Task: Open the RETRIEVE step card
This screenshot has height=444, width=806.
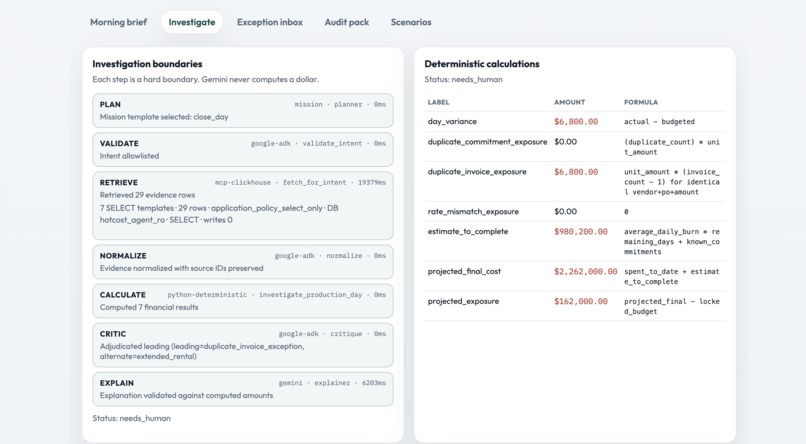Action: pos(243,206)
